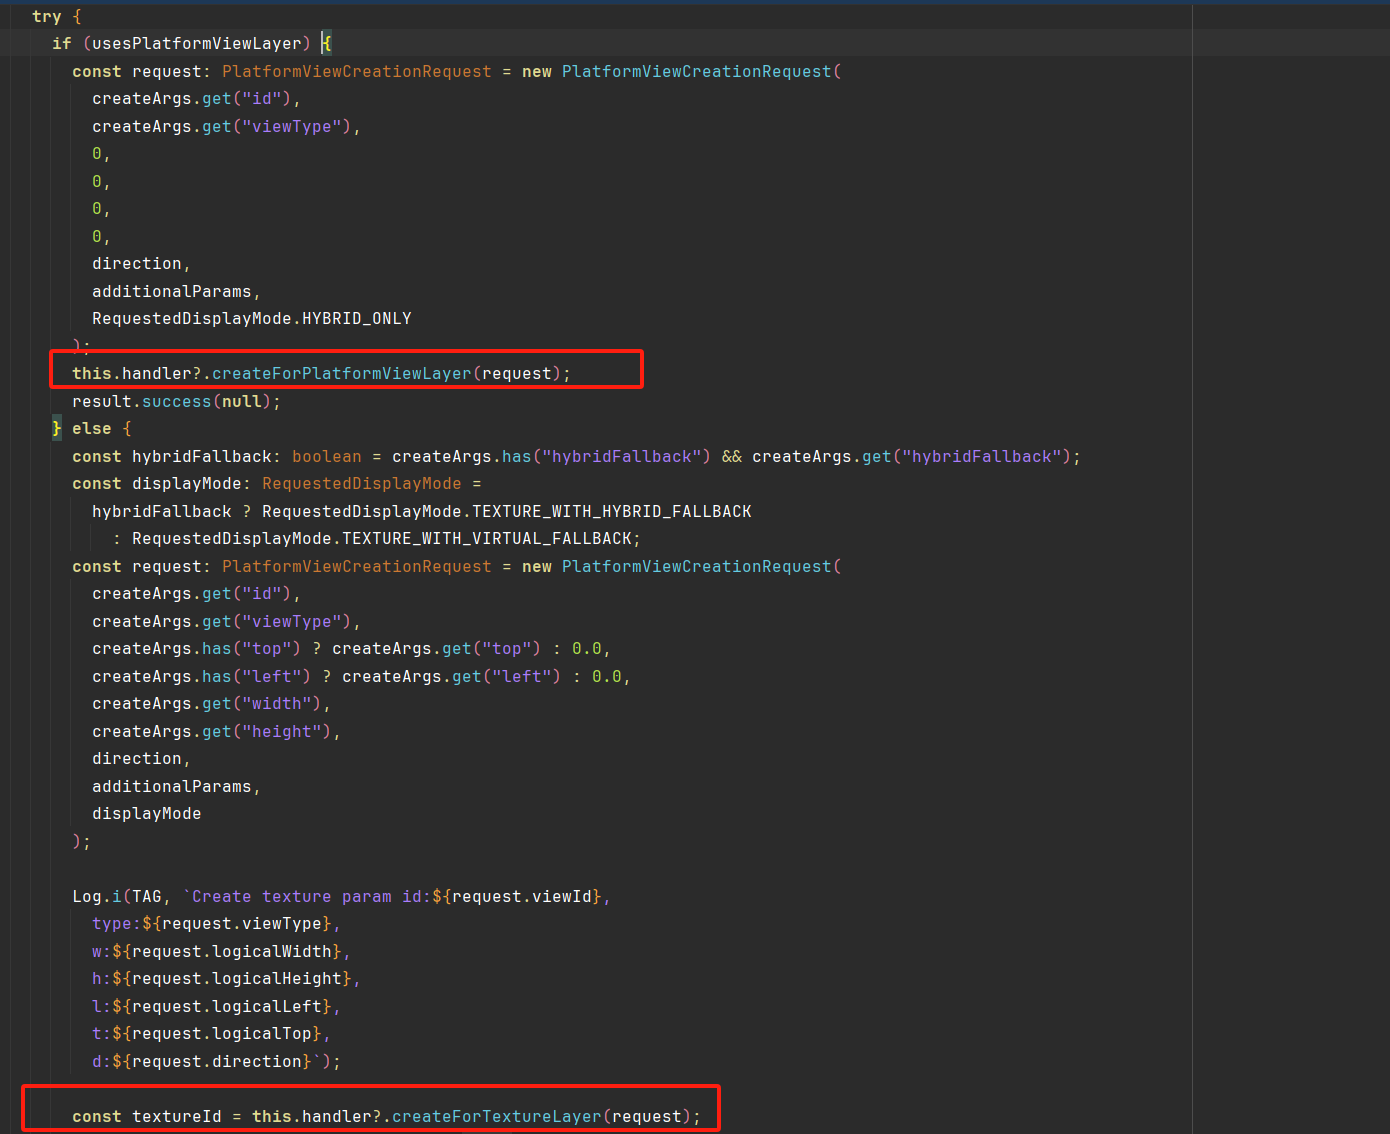Click request.logicalWidth in the log template
Screen dimensions: 1390x1134
[x=231, y=952]
